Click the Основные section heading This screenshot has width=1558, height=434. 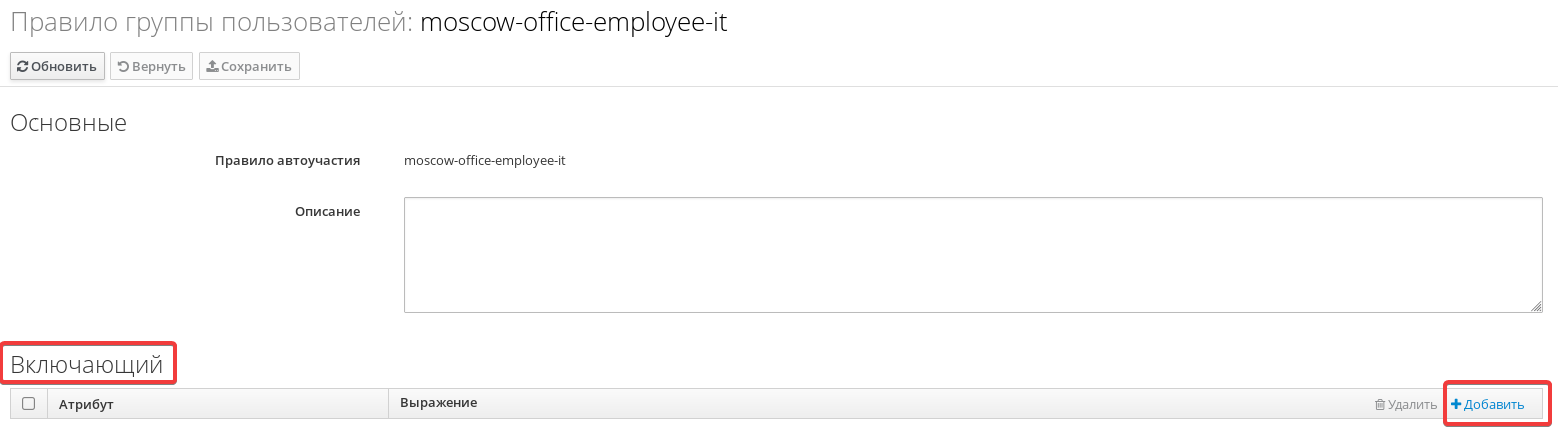point(68,124)
